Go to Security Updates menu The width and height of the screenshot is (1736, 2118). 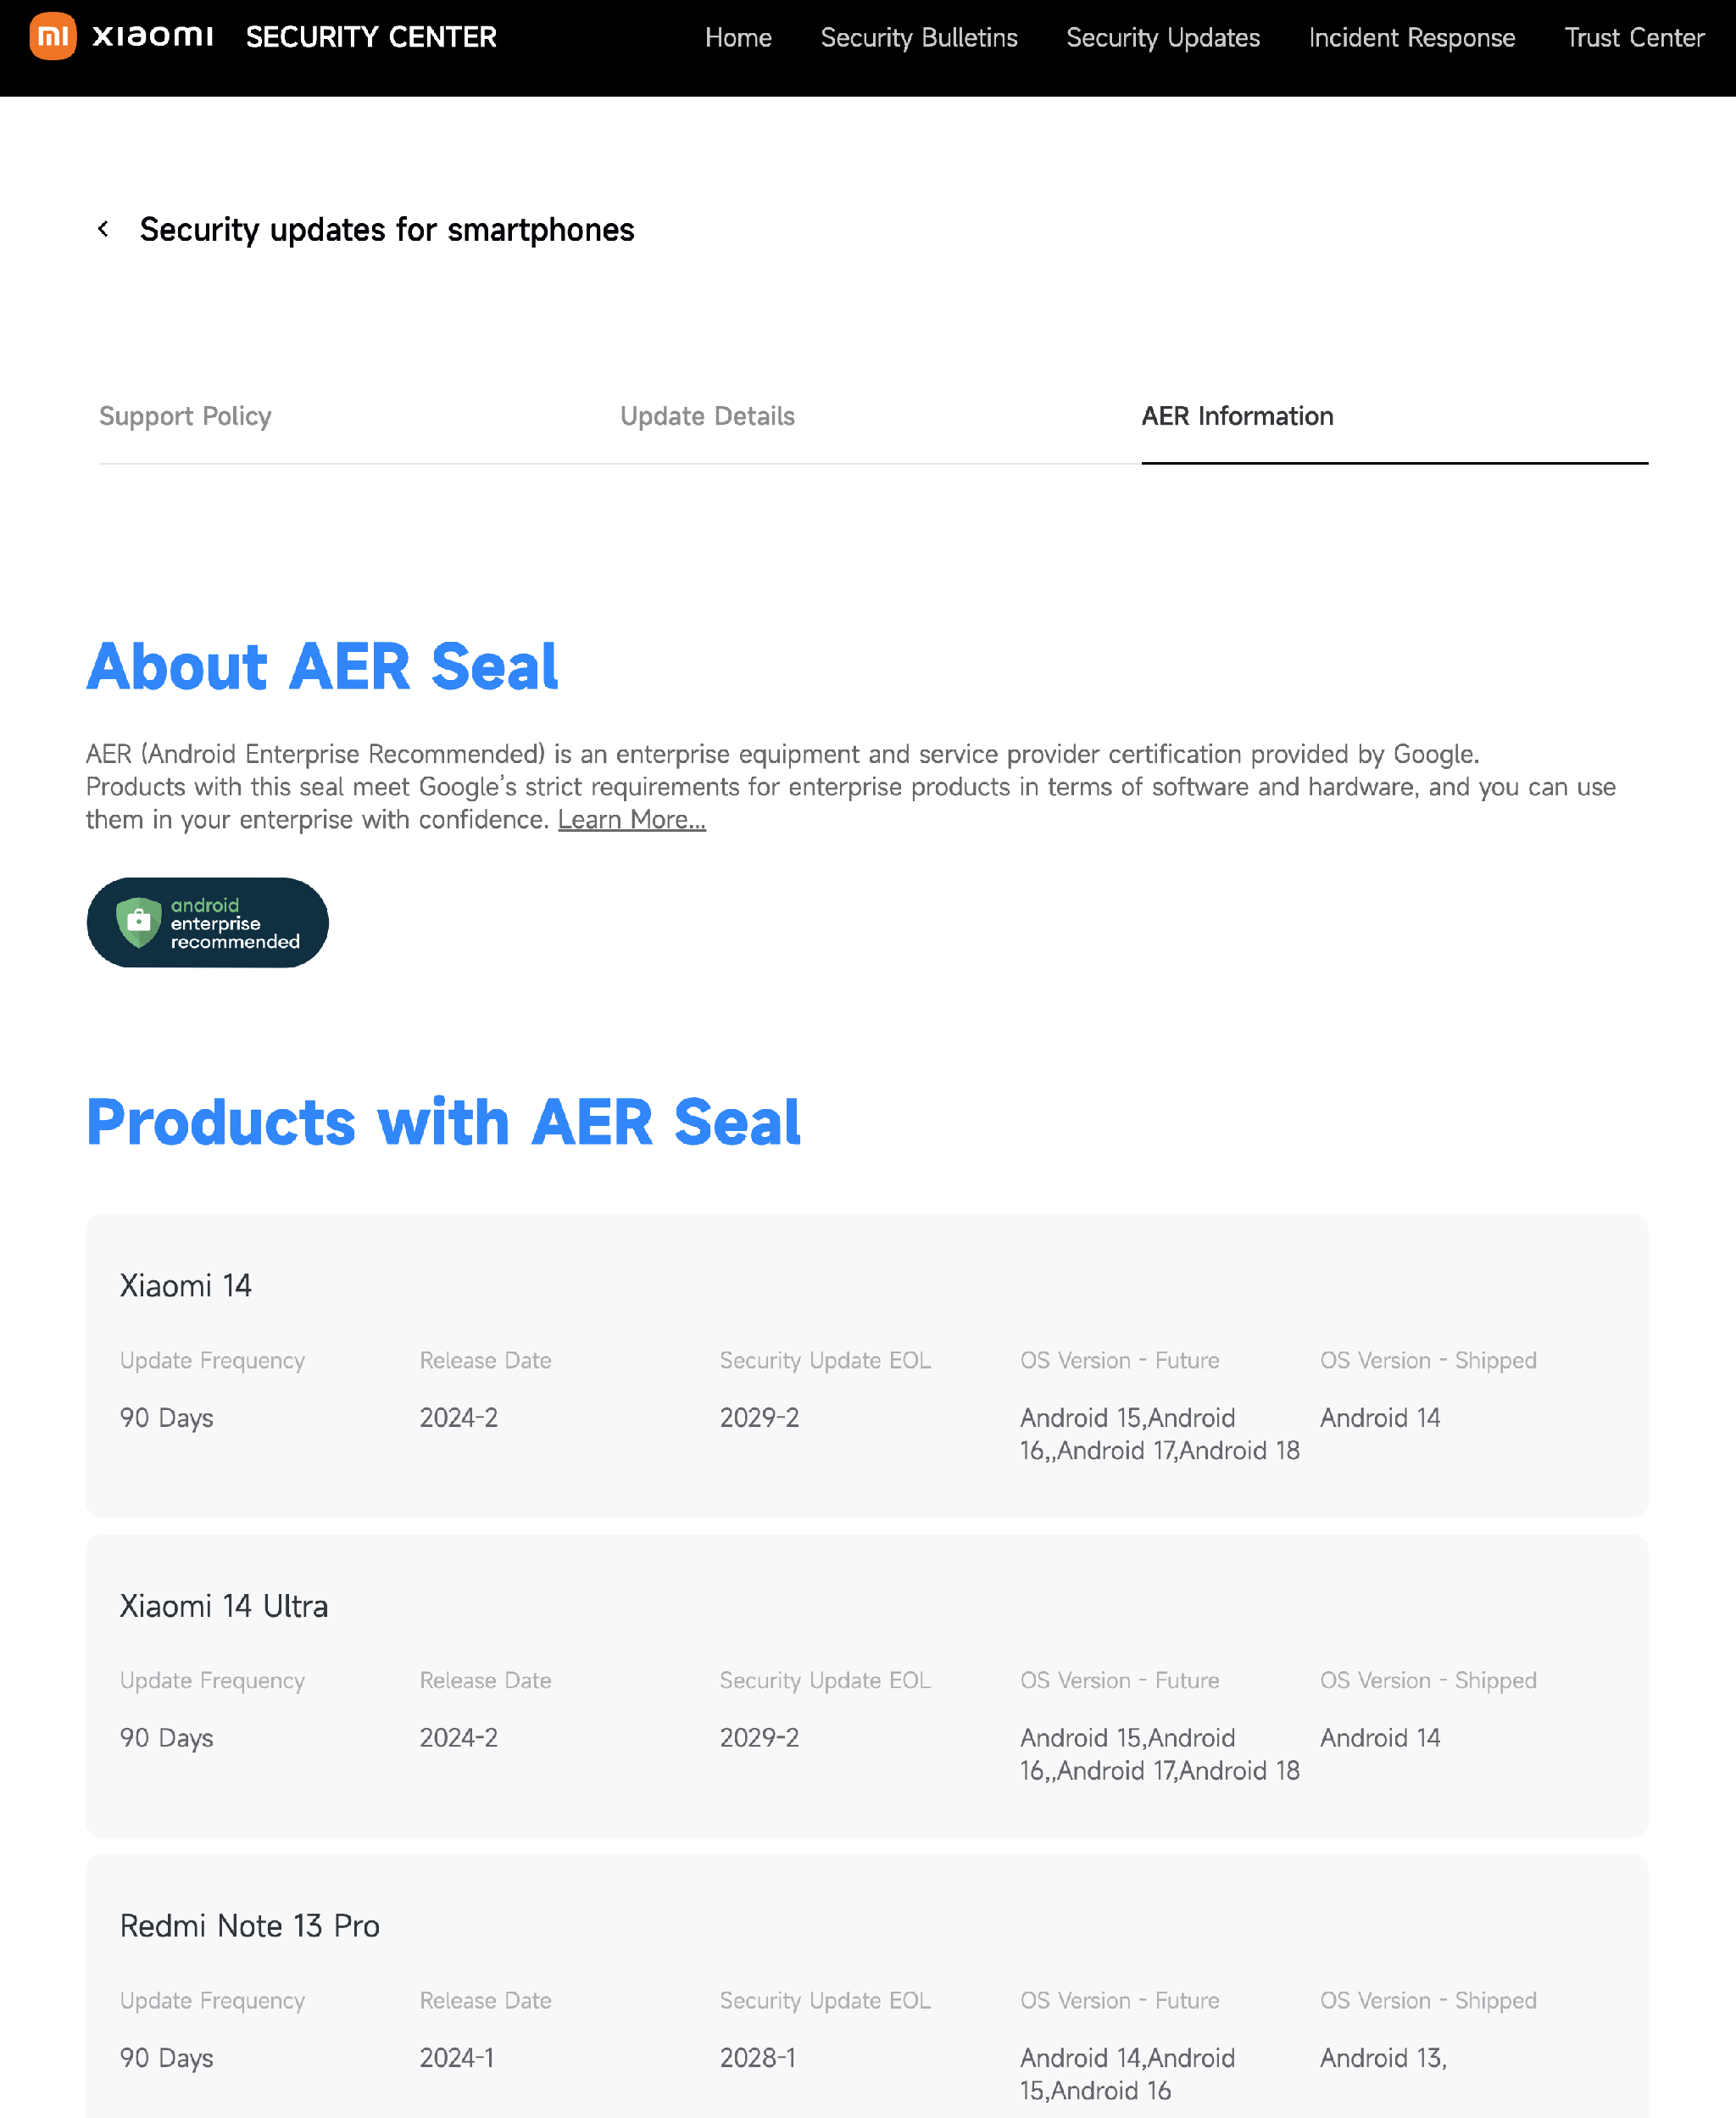[x=1162, y=38]
